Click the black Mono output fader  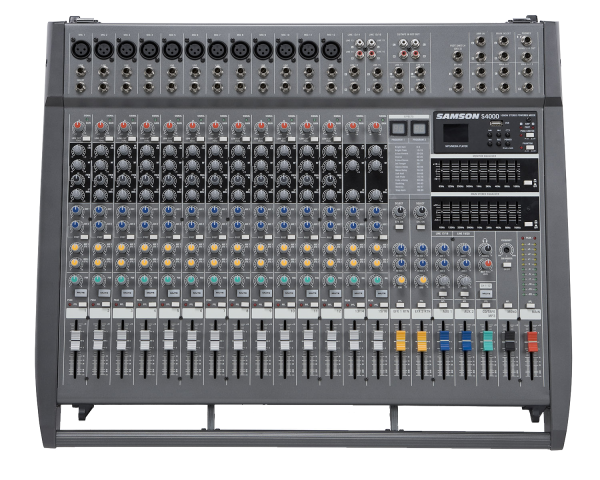pos(510,341)
